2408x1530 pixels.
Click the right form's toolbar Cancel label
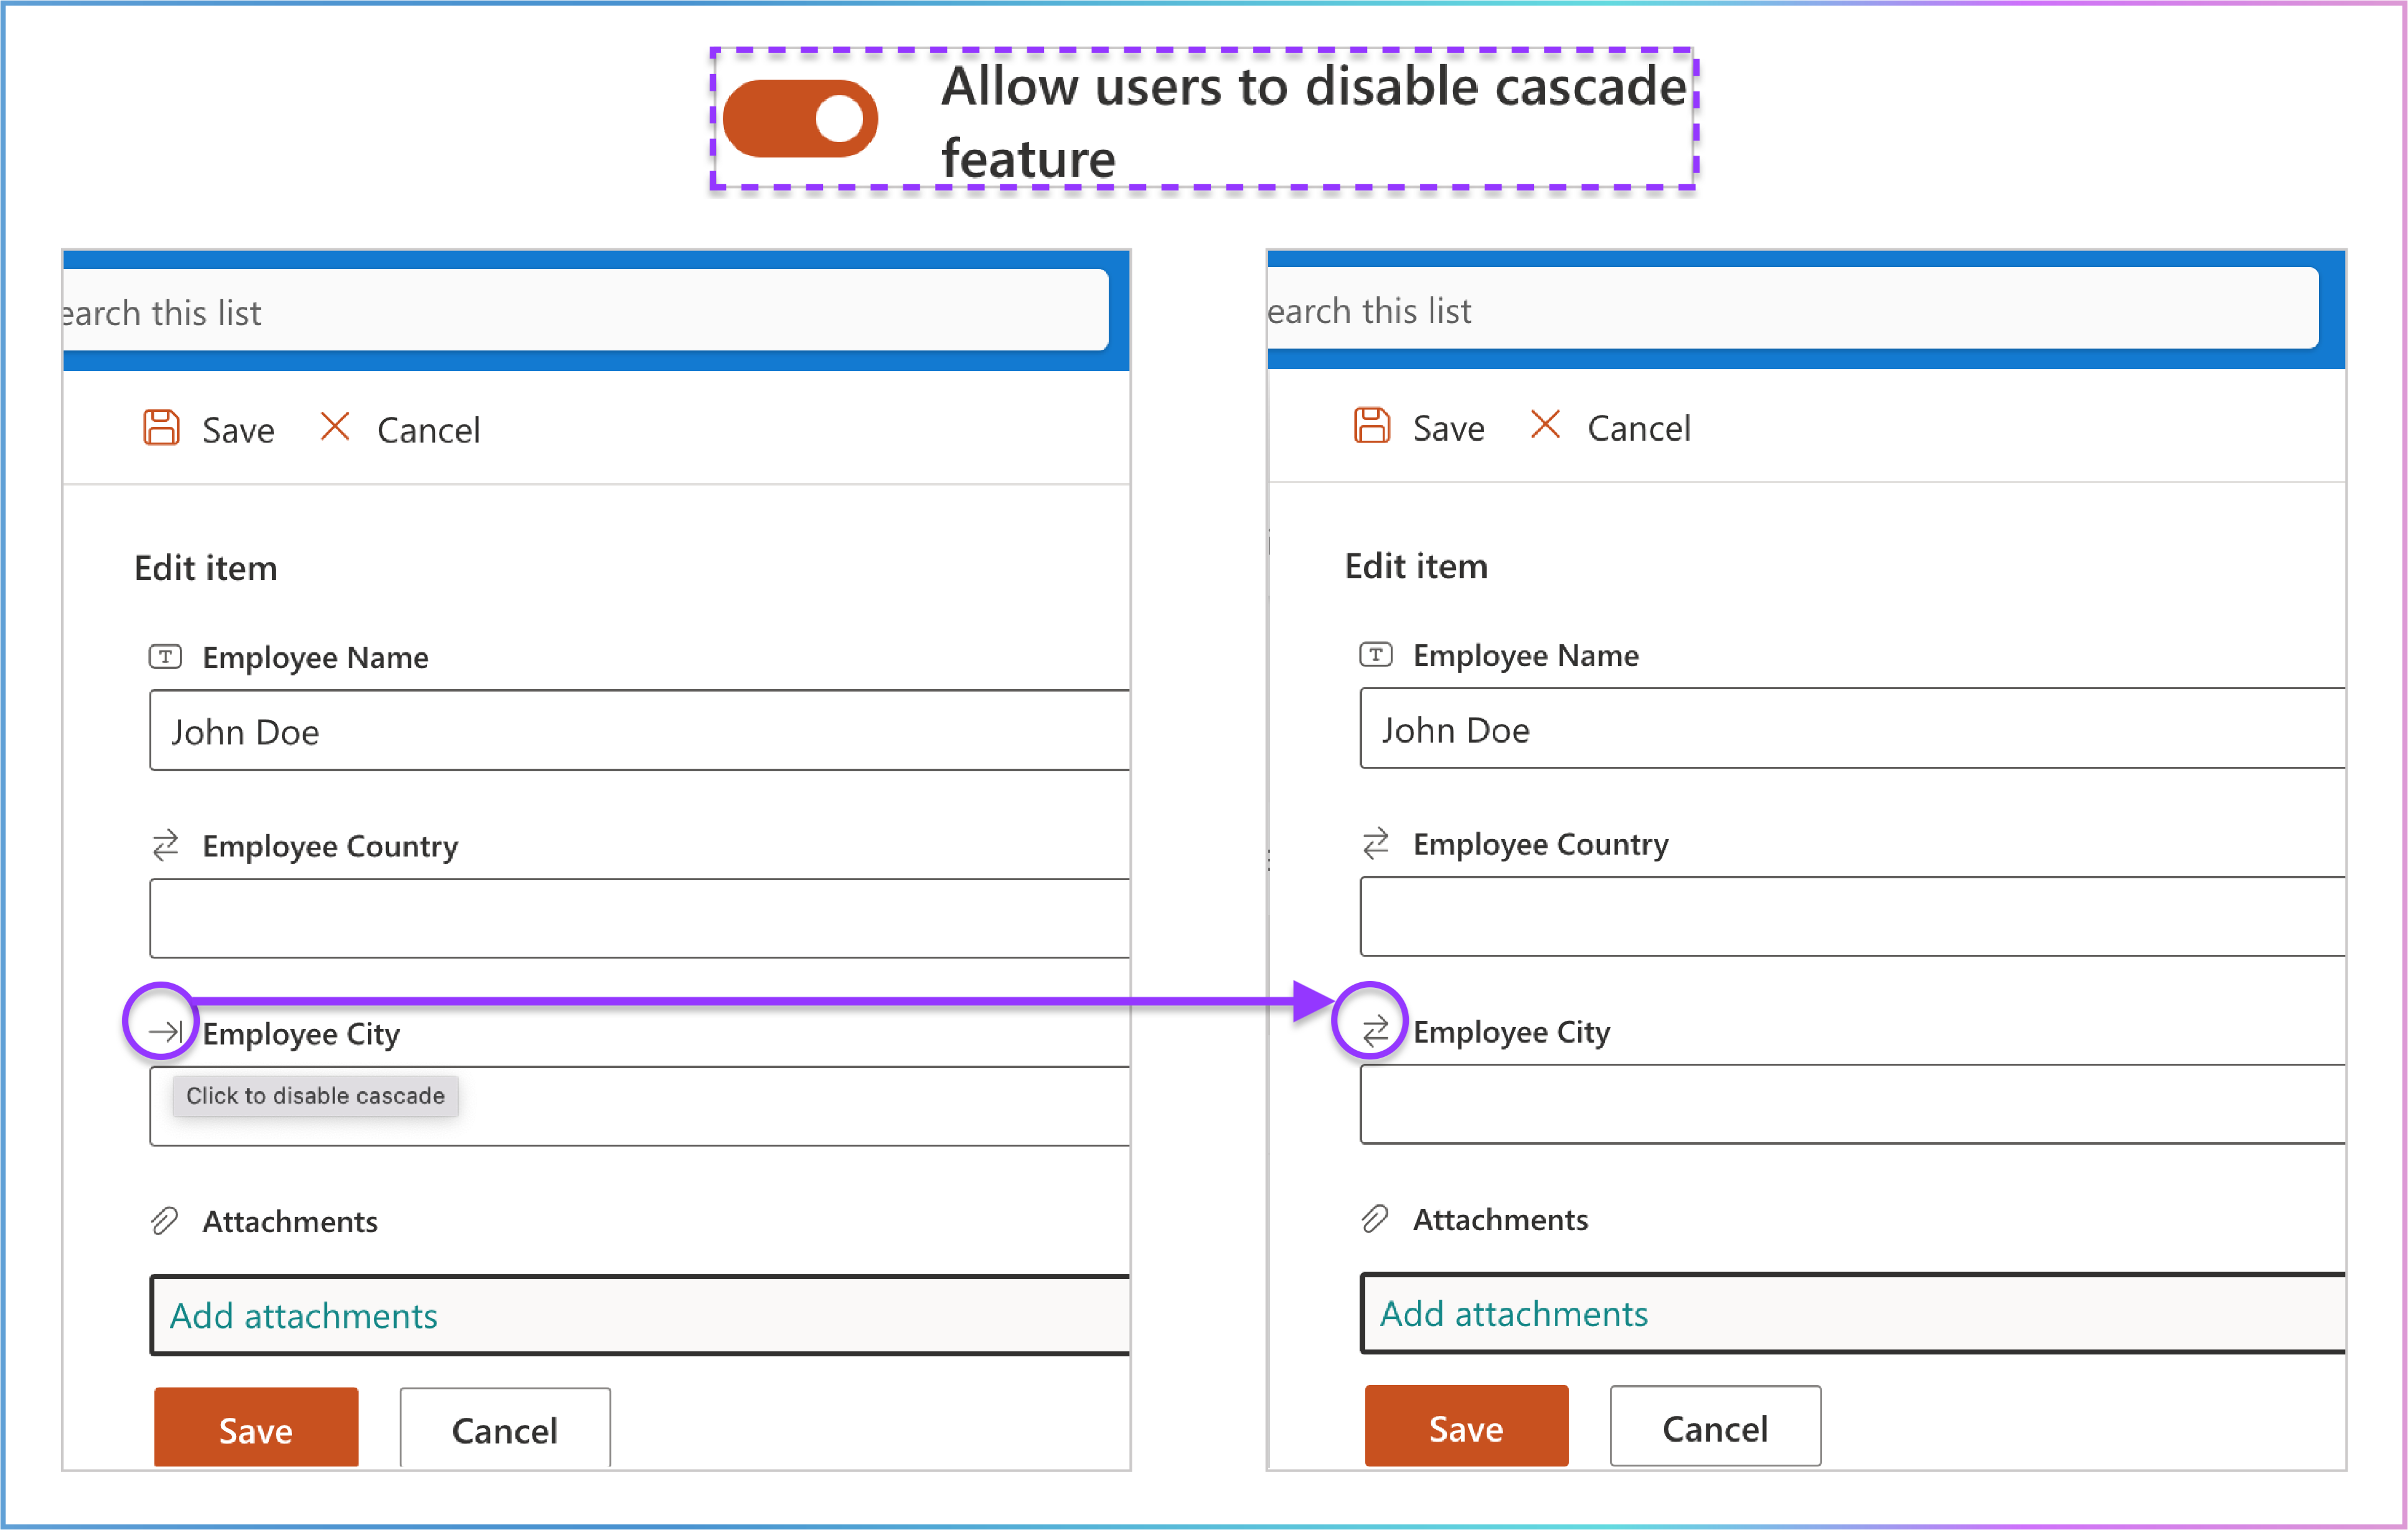point(1639,428)
